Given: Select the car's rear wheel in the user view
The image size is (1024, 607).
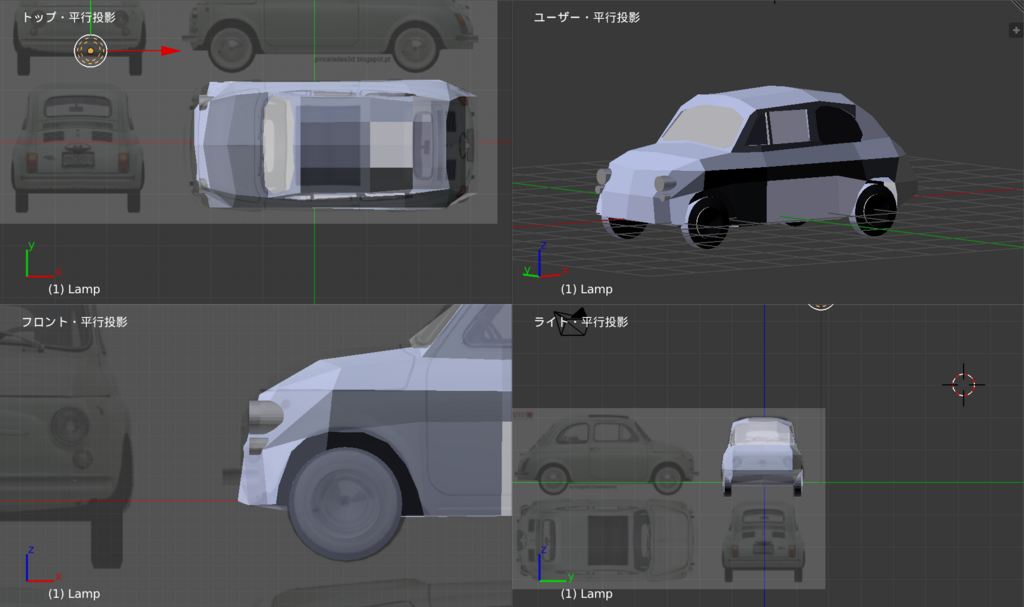Looking at the screenshot, I should tap(874, 208).
